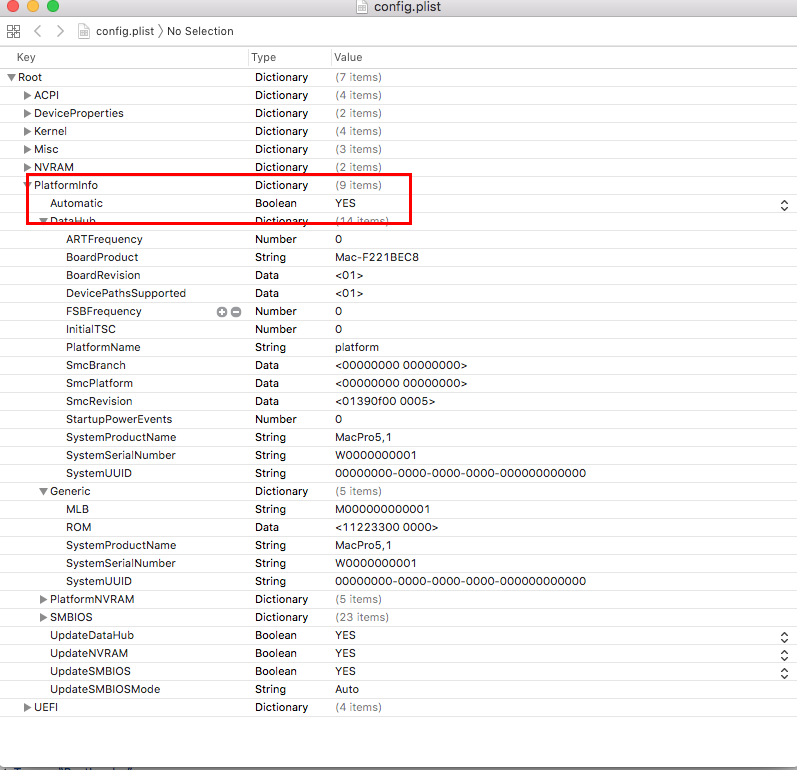797x770 pixels.
Task: Click the config.plist file icon in breadcrumb
Action: pos(84,32)
